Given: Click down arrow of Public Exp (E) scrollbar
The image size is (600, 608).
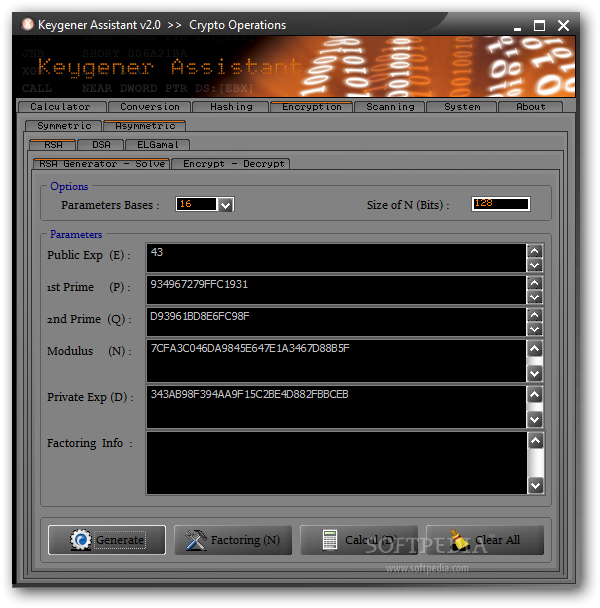Looking at the screenshot, I should click(x=535, y=265).
